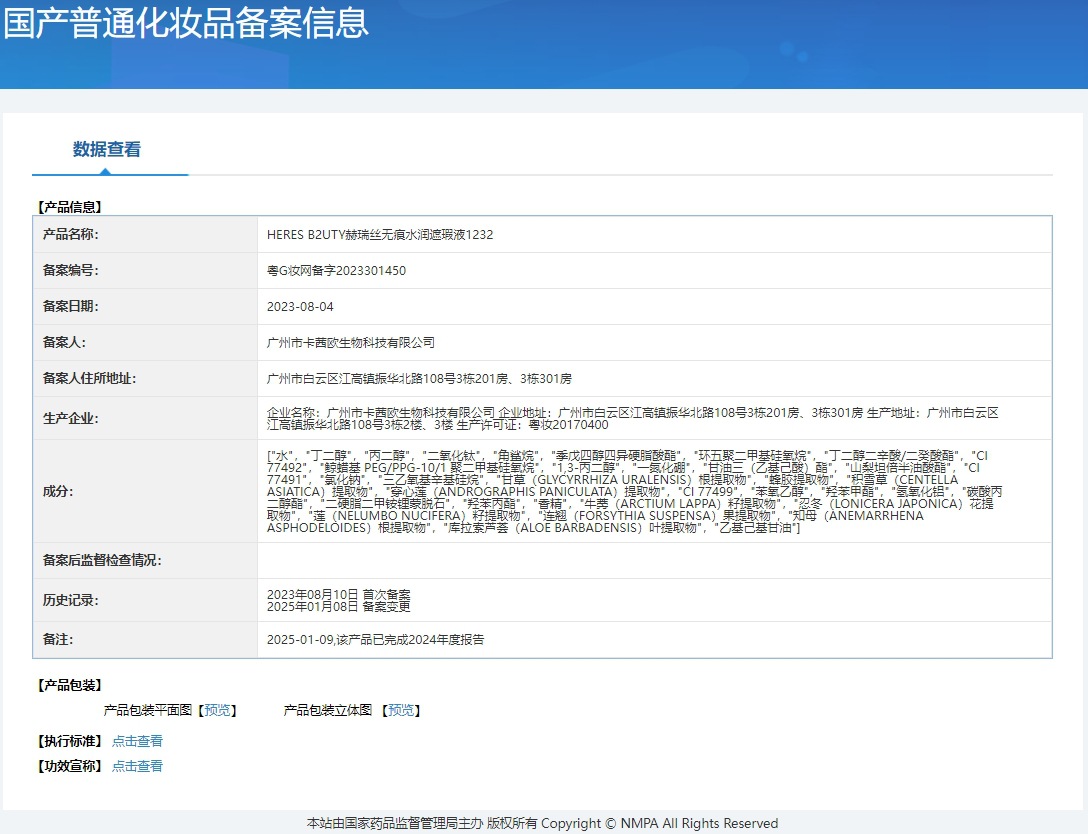Click the 国产普通化妆品备案信息 page title
1088x834 pixels.
pyautogui.click(x=185, y=22)
